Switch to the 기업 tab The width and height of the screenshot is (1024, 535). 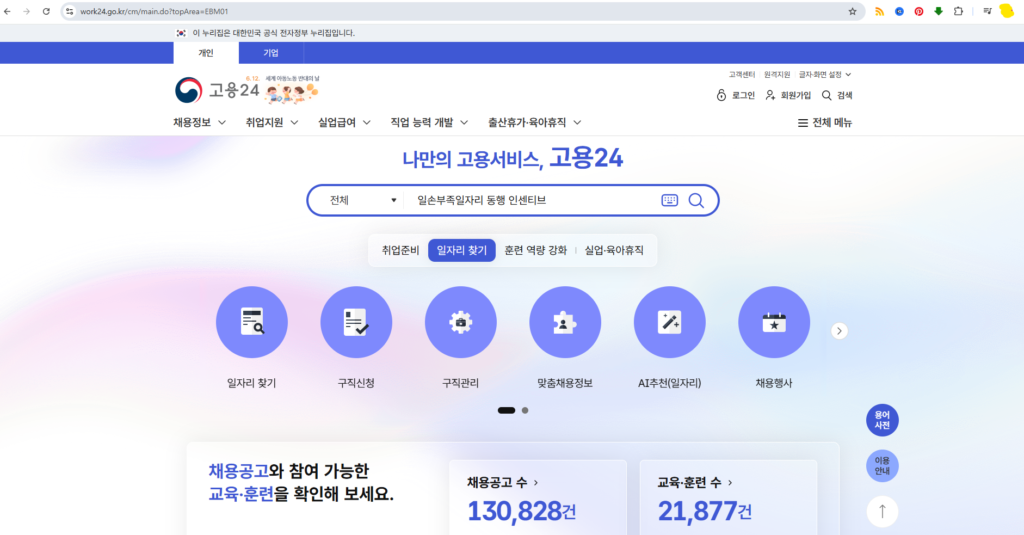click(x=271, y=53)
